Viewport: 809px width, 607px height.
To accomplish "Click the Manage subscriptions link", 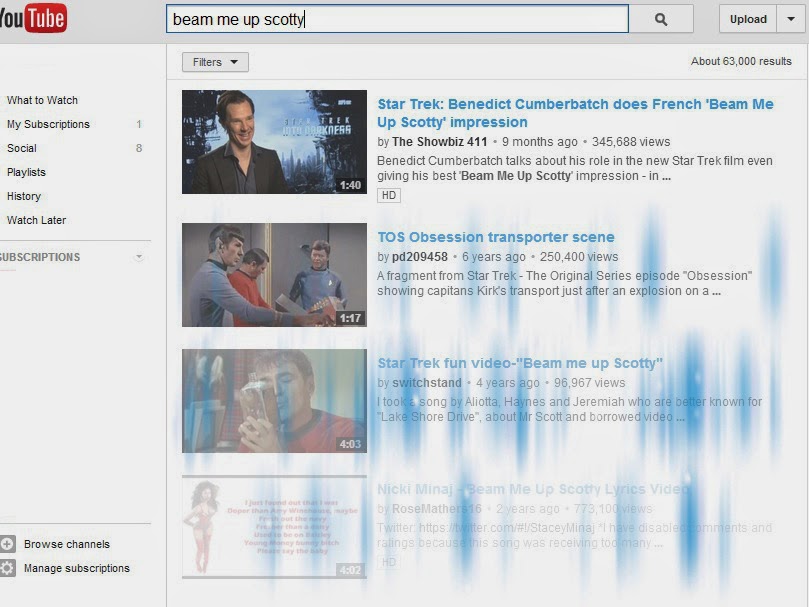I will tap(77, 568).
